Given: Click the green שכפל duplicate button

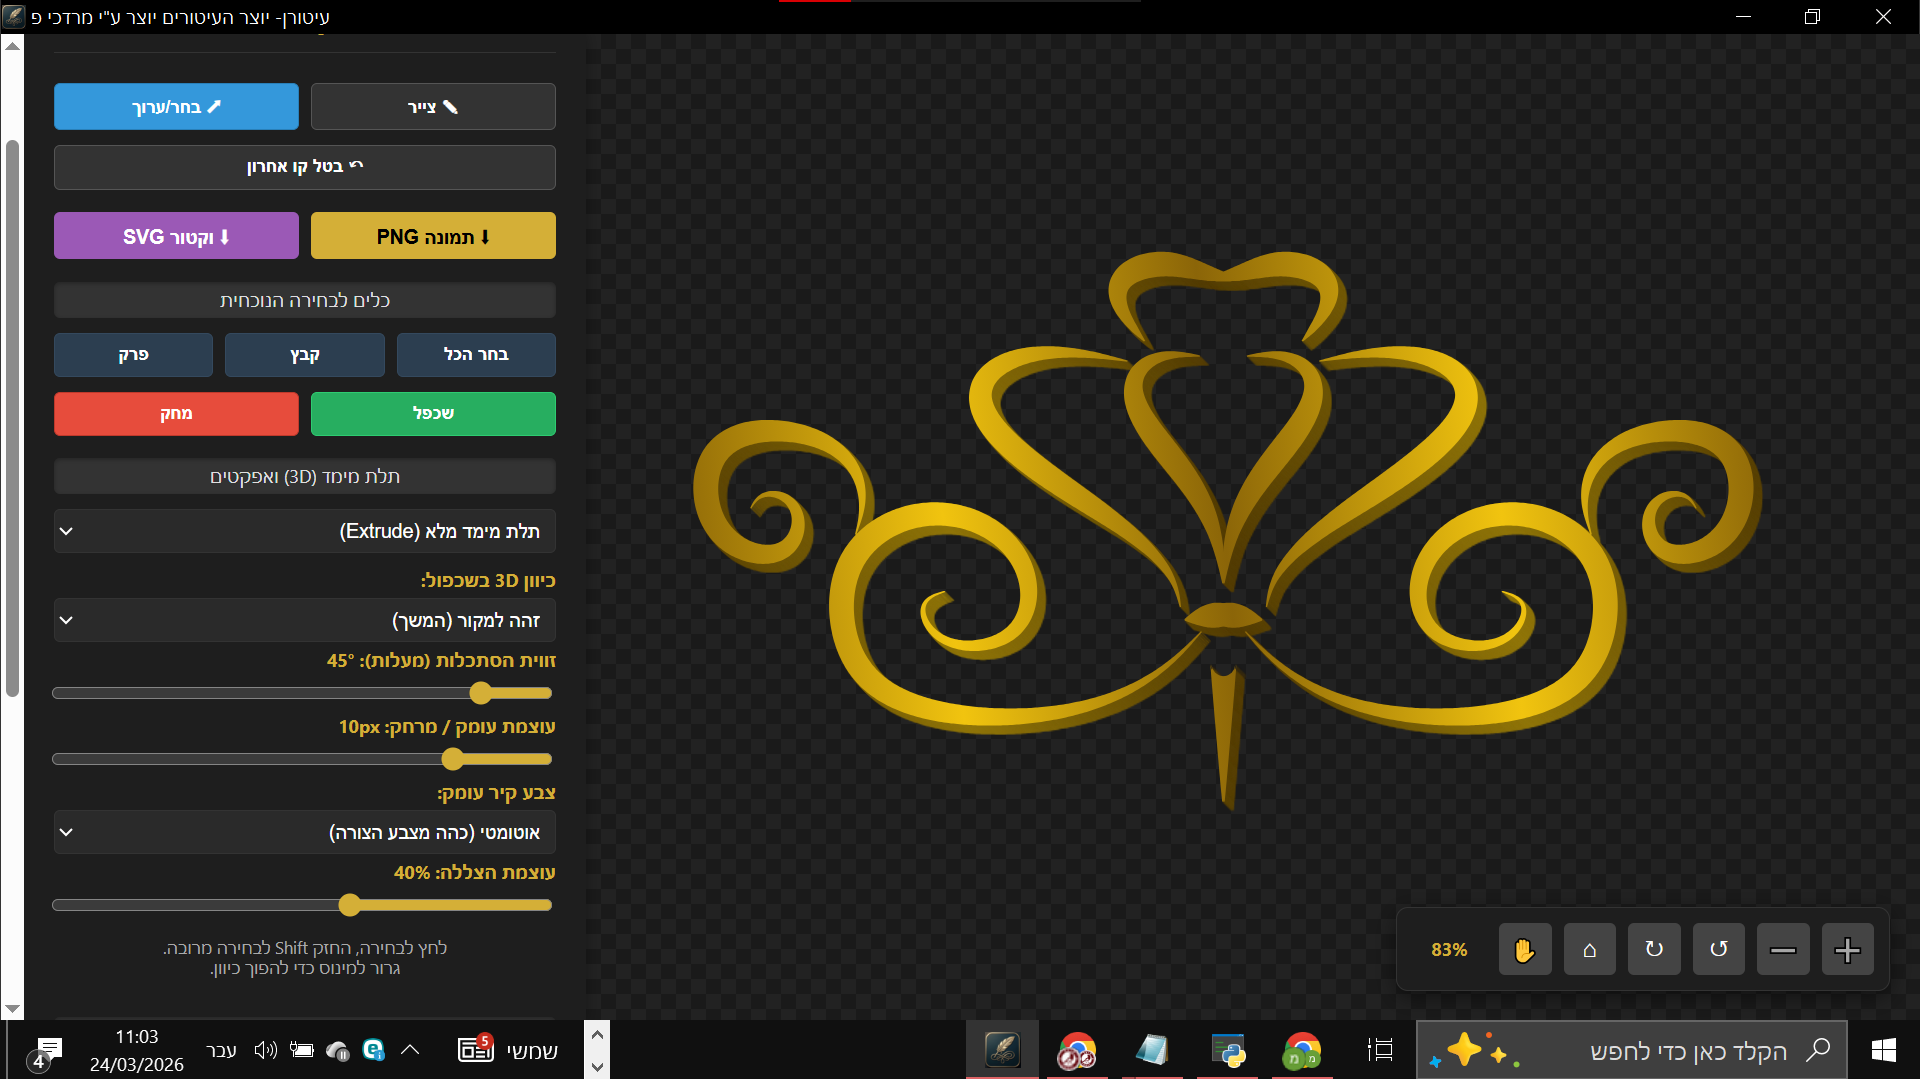Looking at the screenshot, I should [433, 413].
